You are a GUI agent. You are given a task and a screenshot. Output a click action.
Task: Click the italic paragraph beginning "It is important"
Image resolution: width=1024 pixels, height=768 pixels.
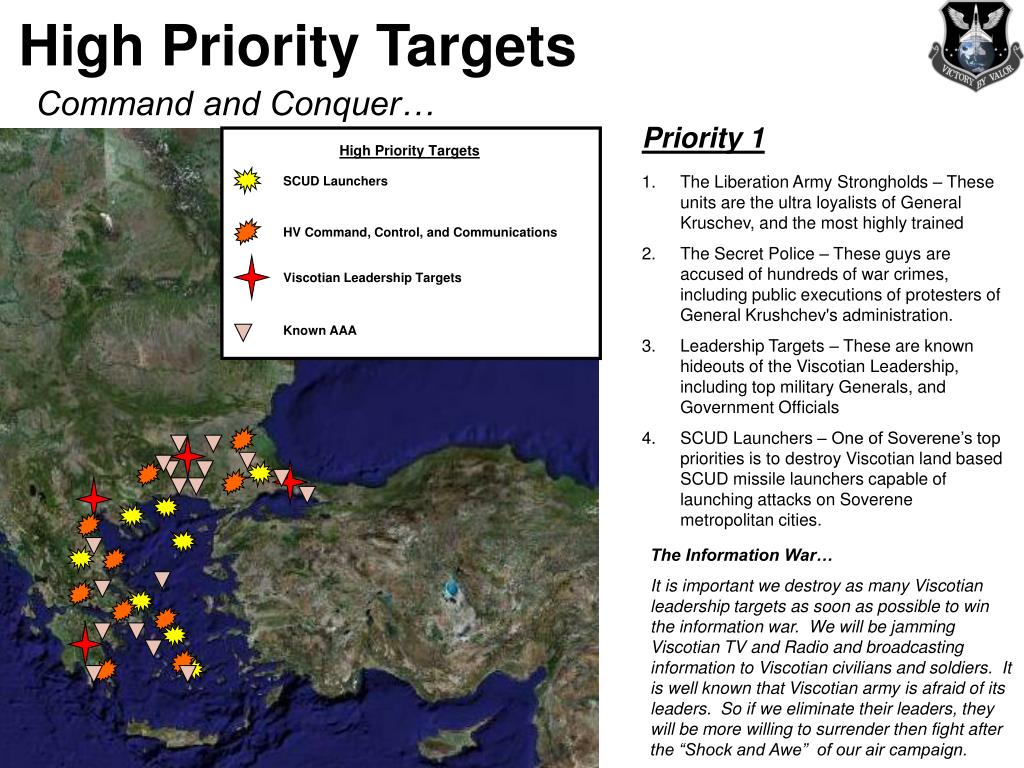point(831,667)
